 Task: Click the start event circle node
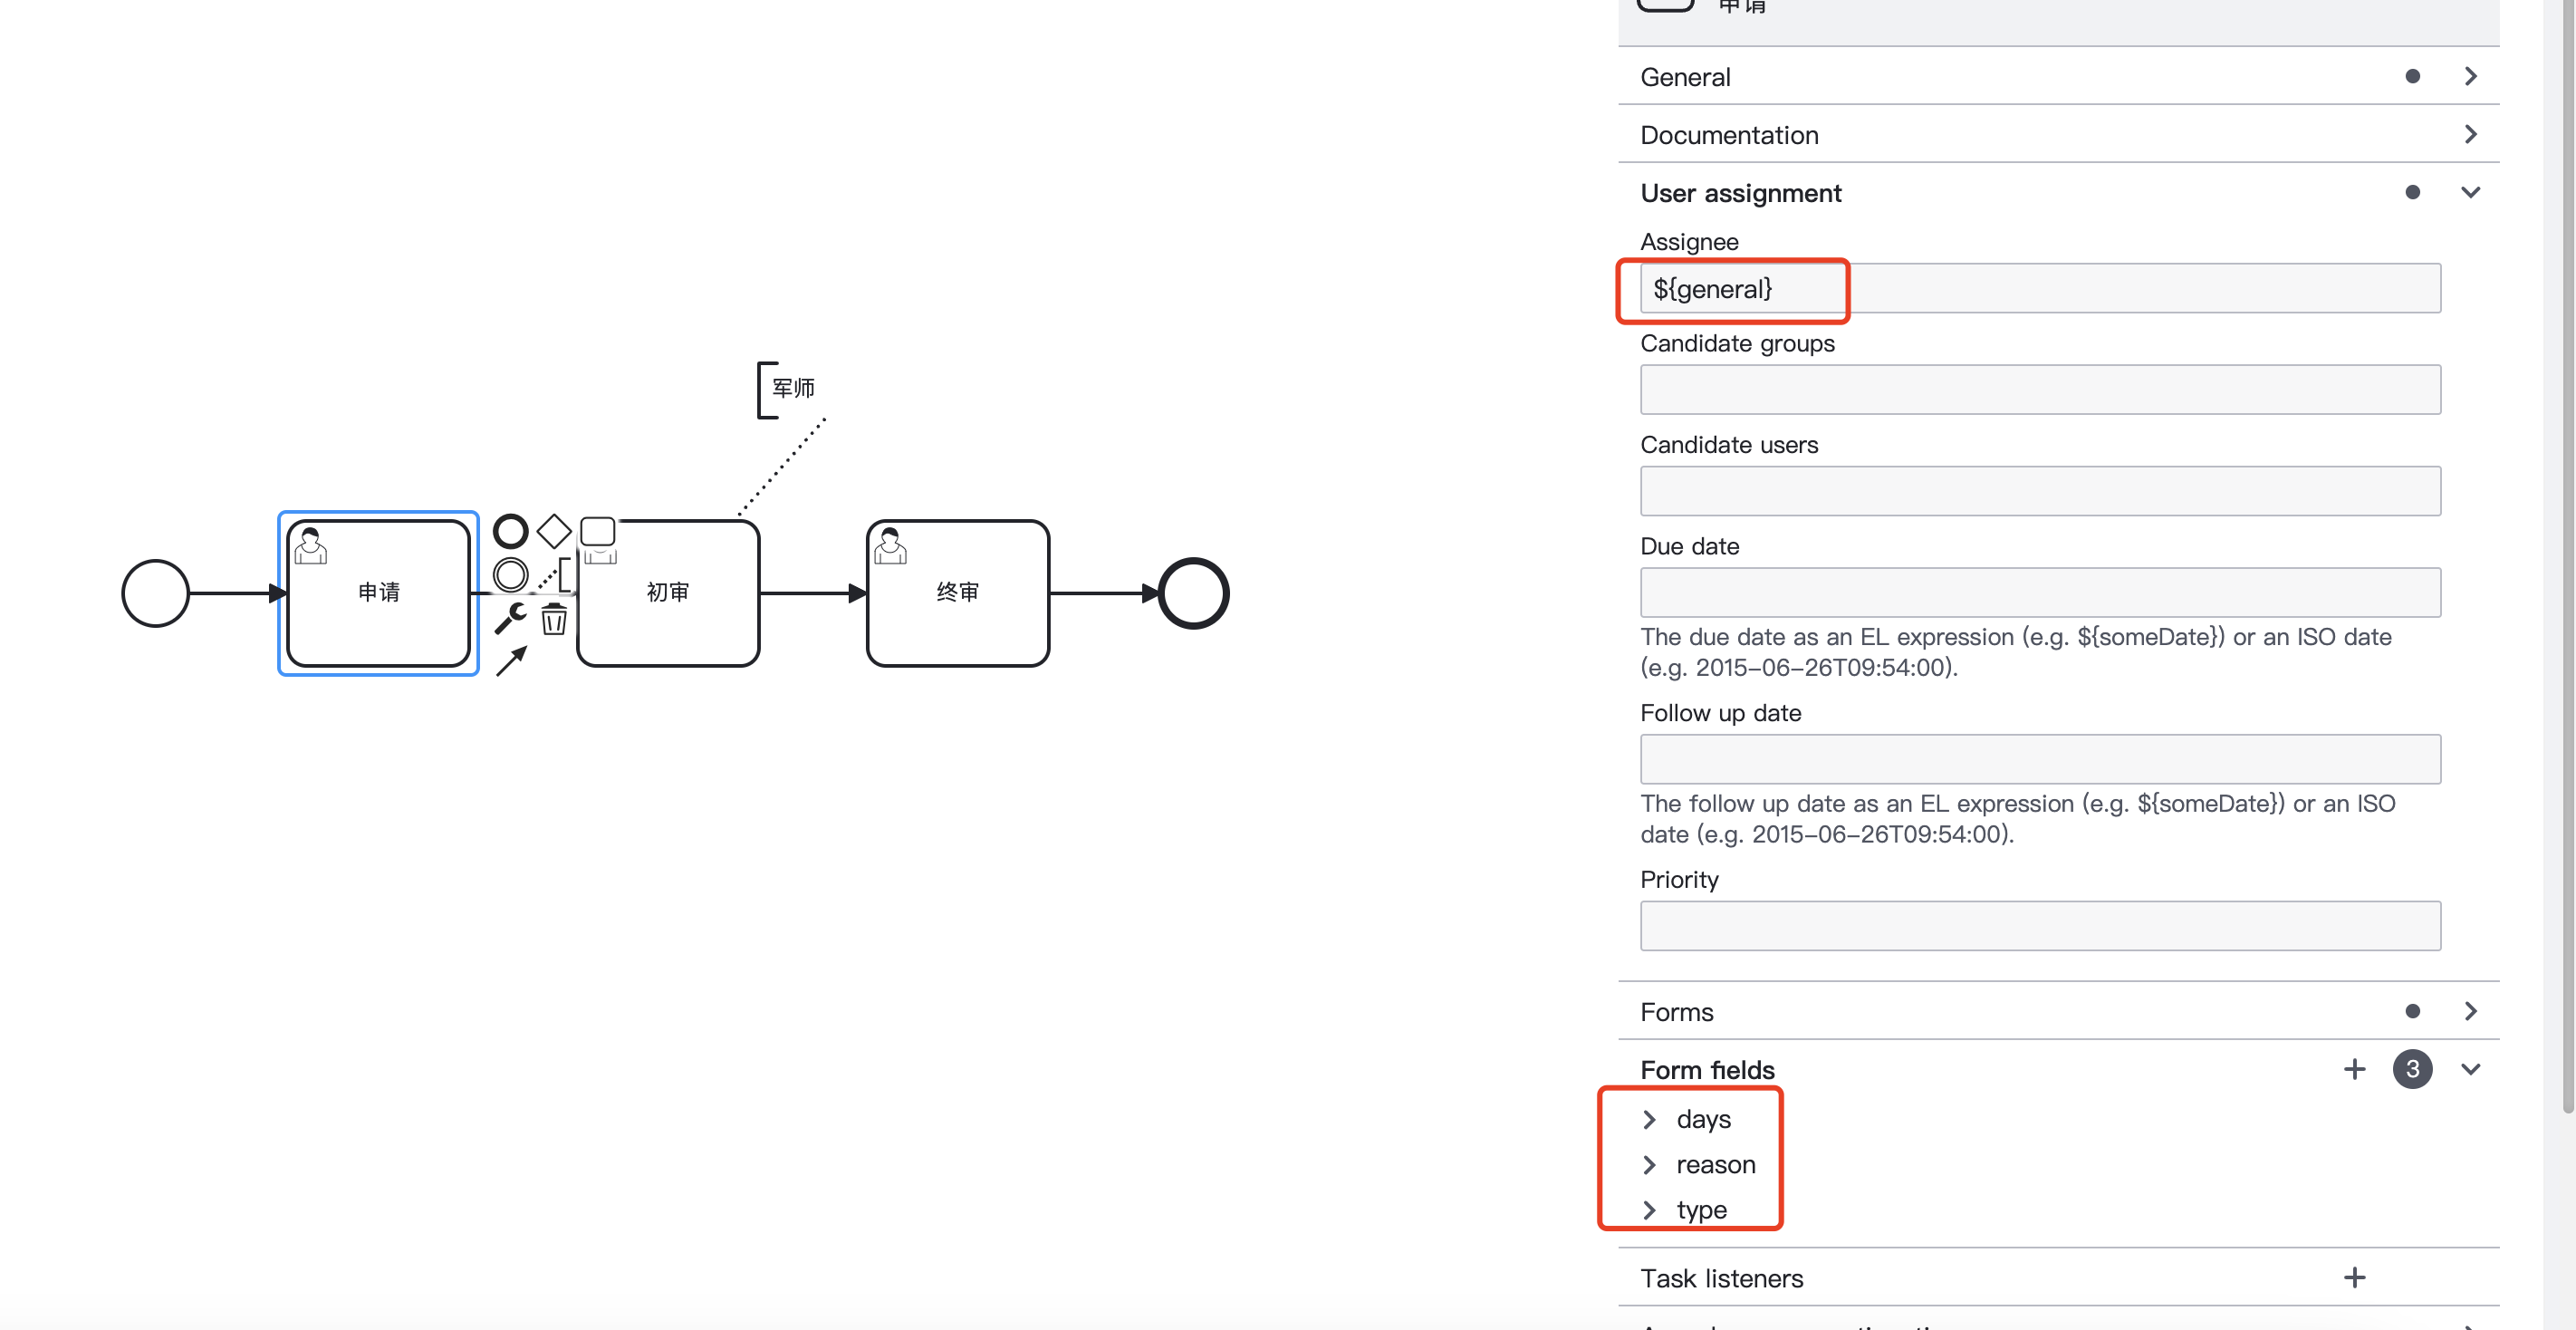[156, 592]
